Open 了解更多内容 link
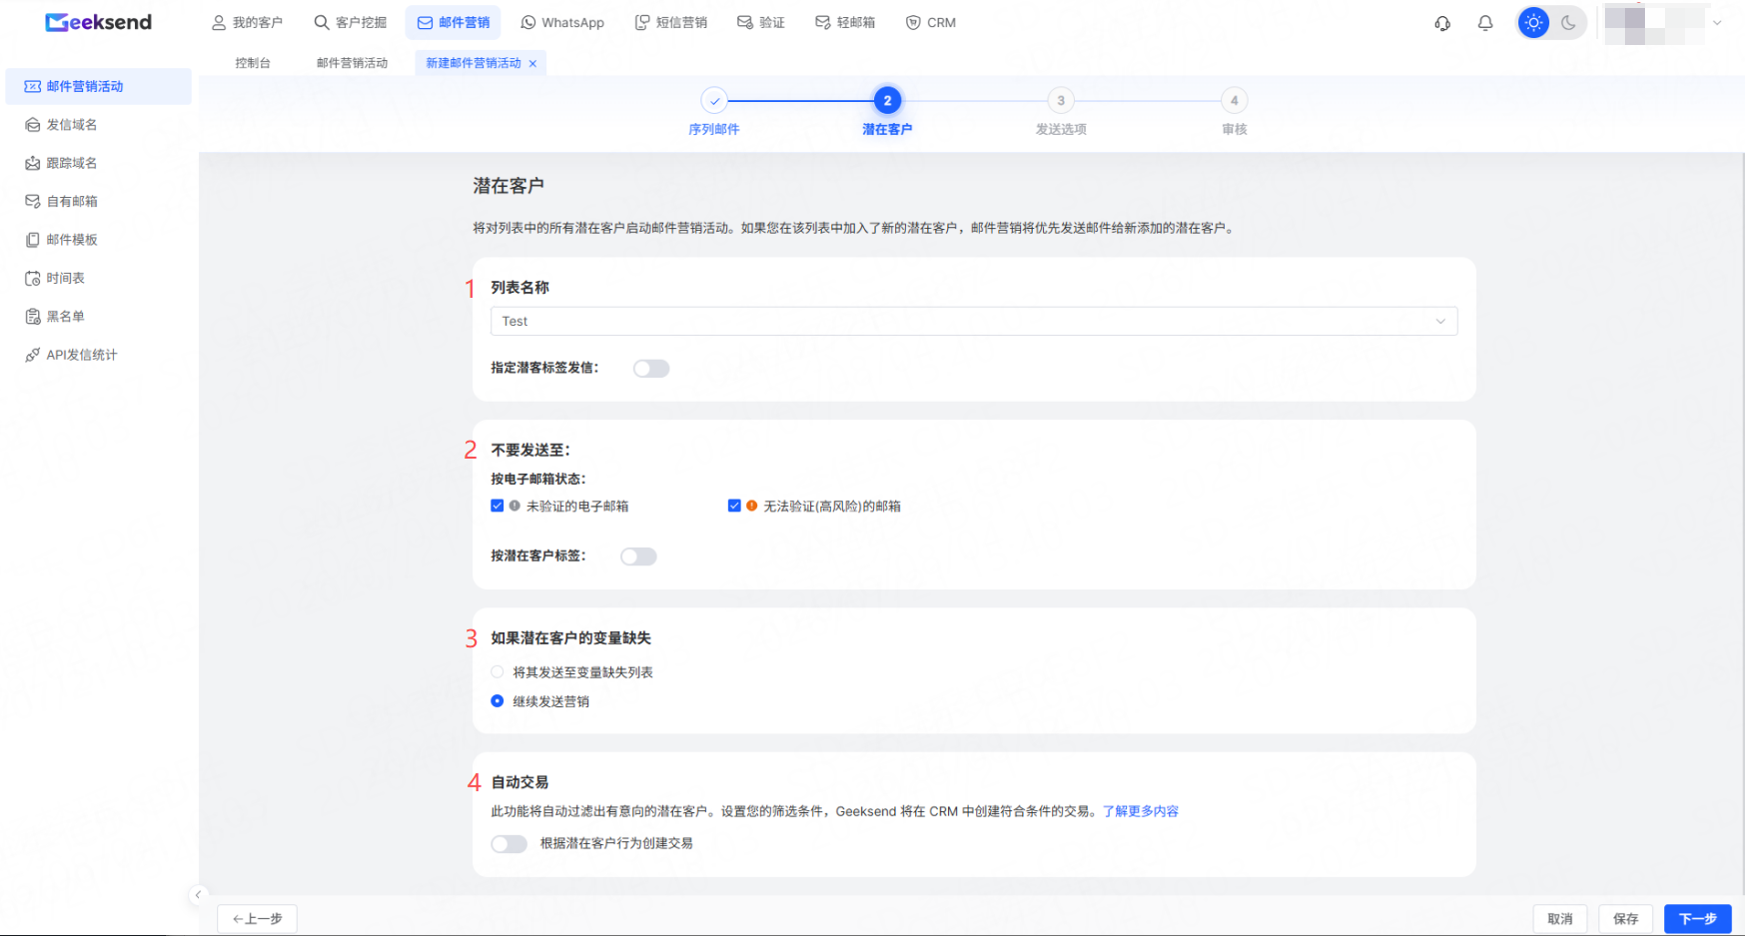1745x936 pixels. (1140, 811)
